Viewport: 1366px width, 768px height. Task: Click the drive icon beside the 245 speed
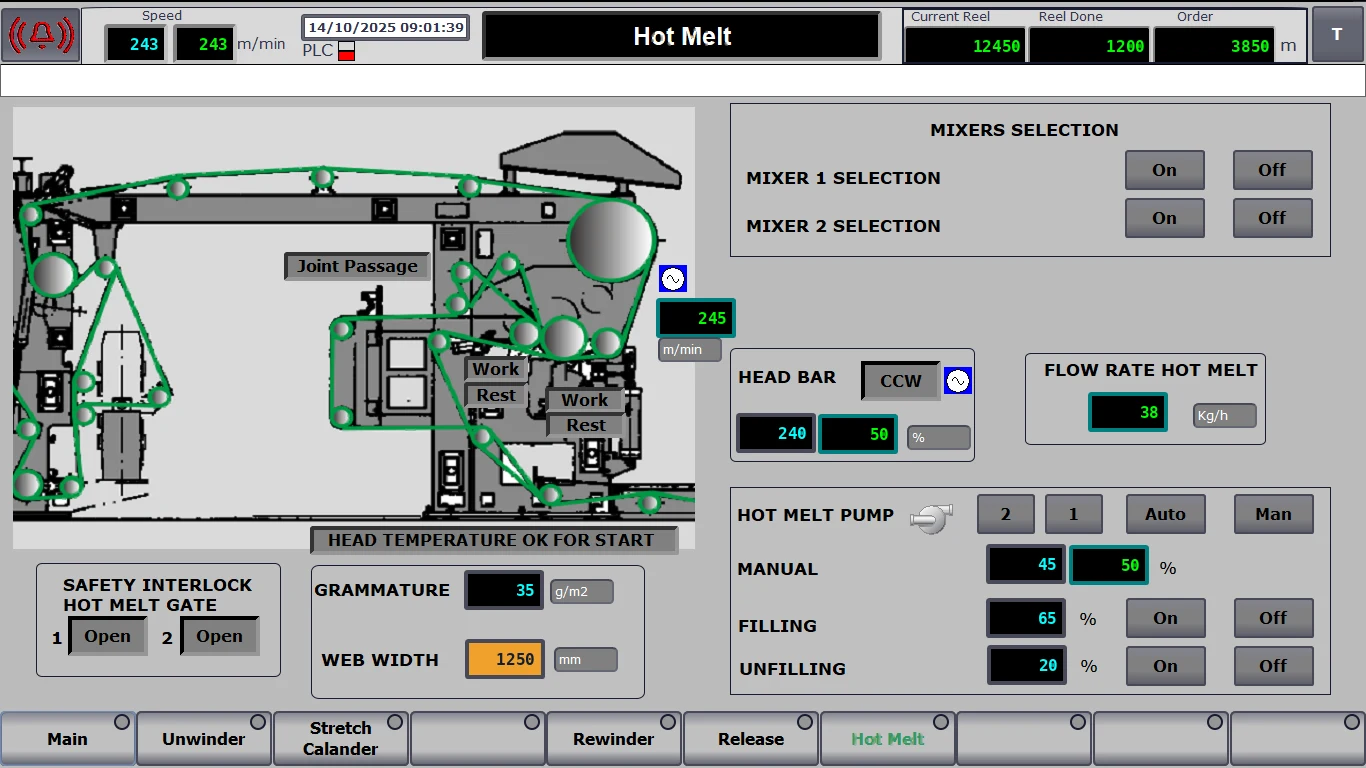tap(673, 279)
